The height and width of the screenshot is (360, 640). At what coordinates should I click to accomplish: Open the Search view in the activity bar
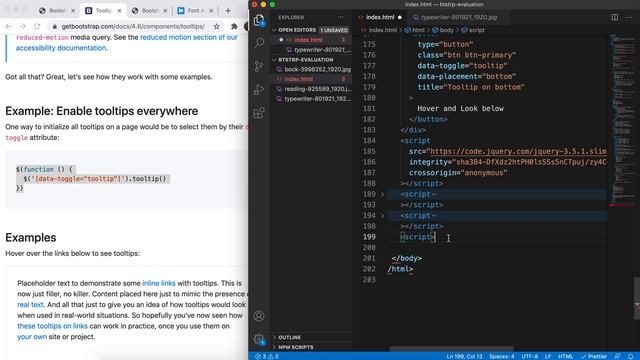(x=259, y=42)
